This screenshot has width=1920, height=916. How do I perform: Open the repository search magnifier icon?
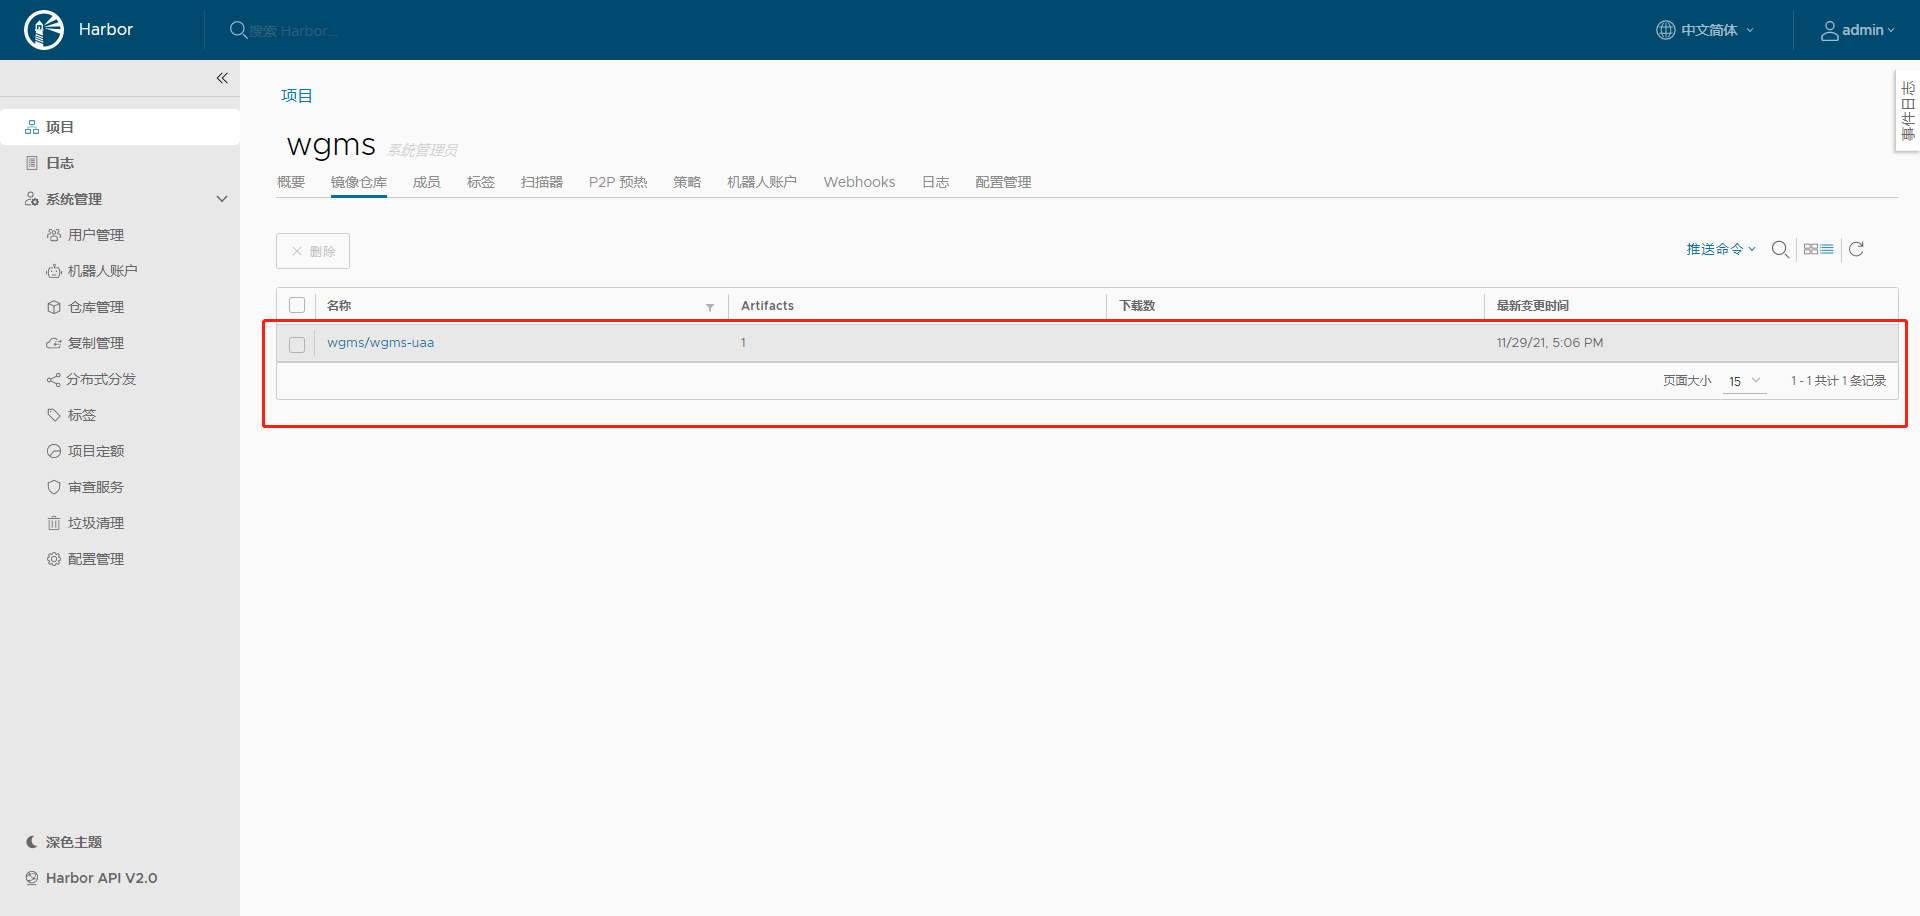1780,249
